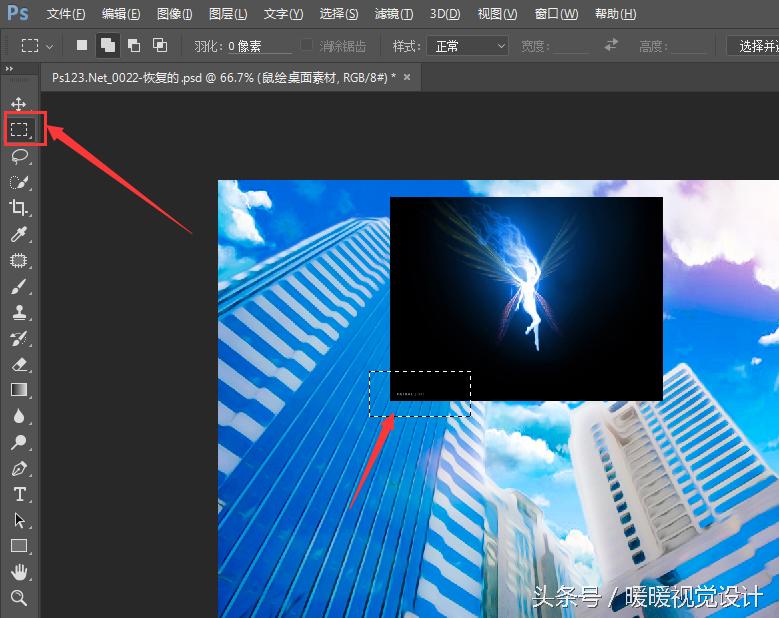Image resolution: width=779 pixels, height=618 pixels.
Task: Select the Path Selection tool
Action: [19, 520]
